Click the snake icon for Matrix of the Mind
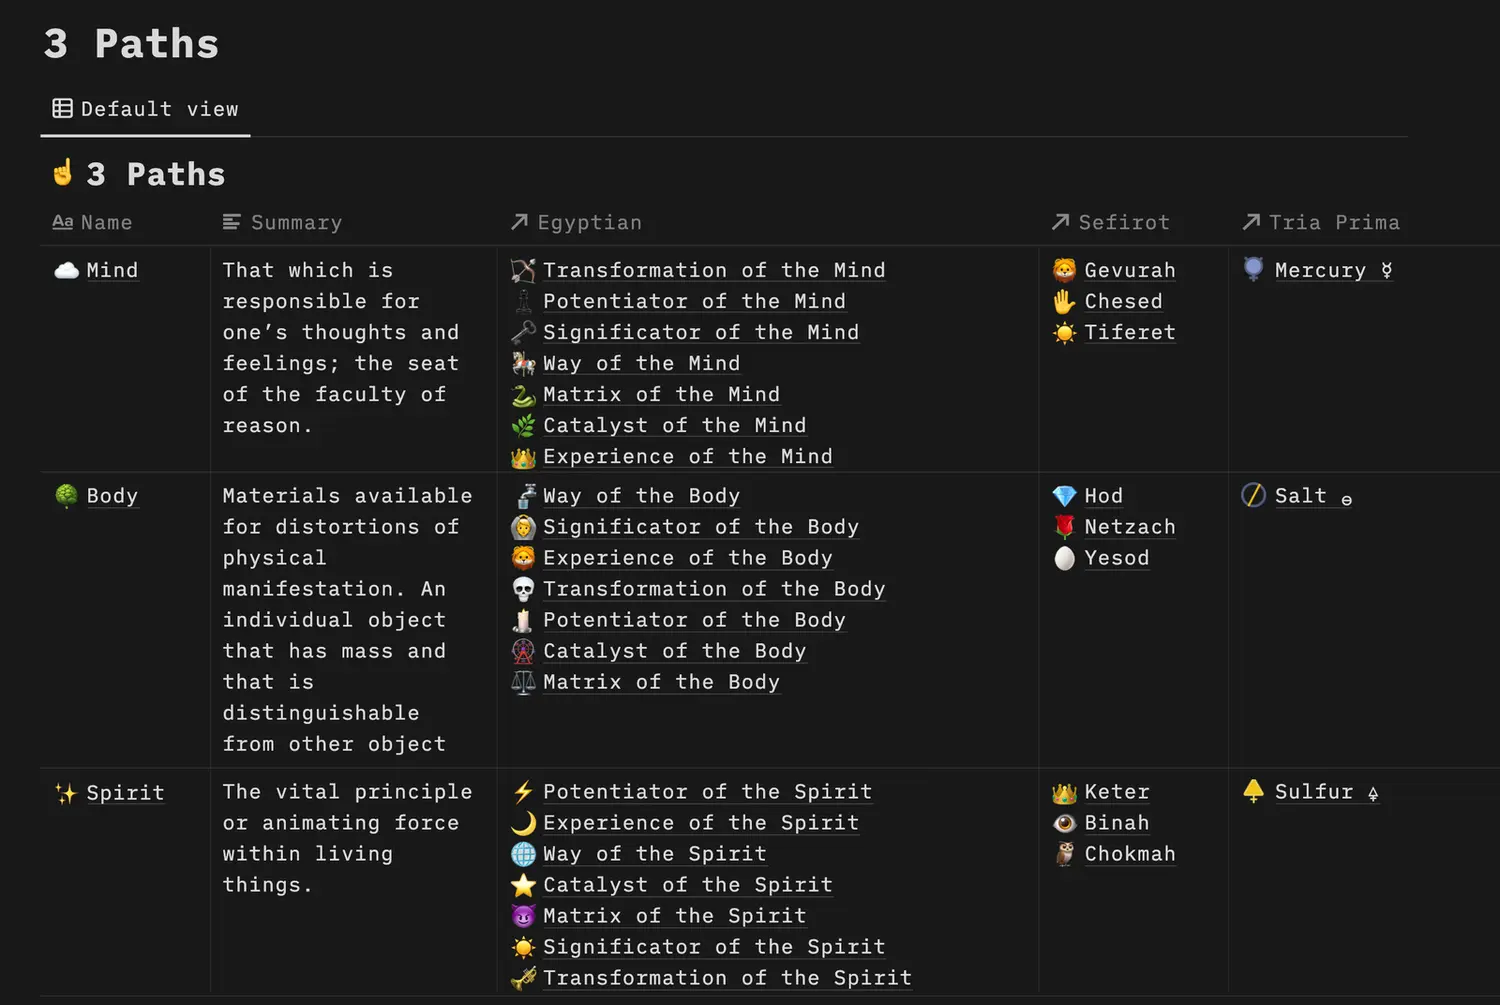 pos(523,395)
